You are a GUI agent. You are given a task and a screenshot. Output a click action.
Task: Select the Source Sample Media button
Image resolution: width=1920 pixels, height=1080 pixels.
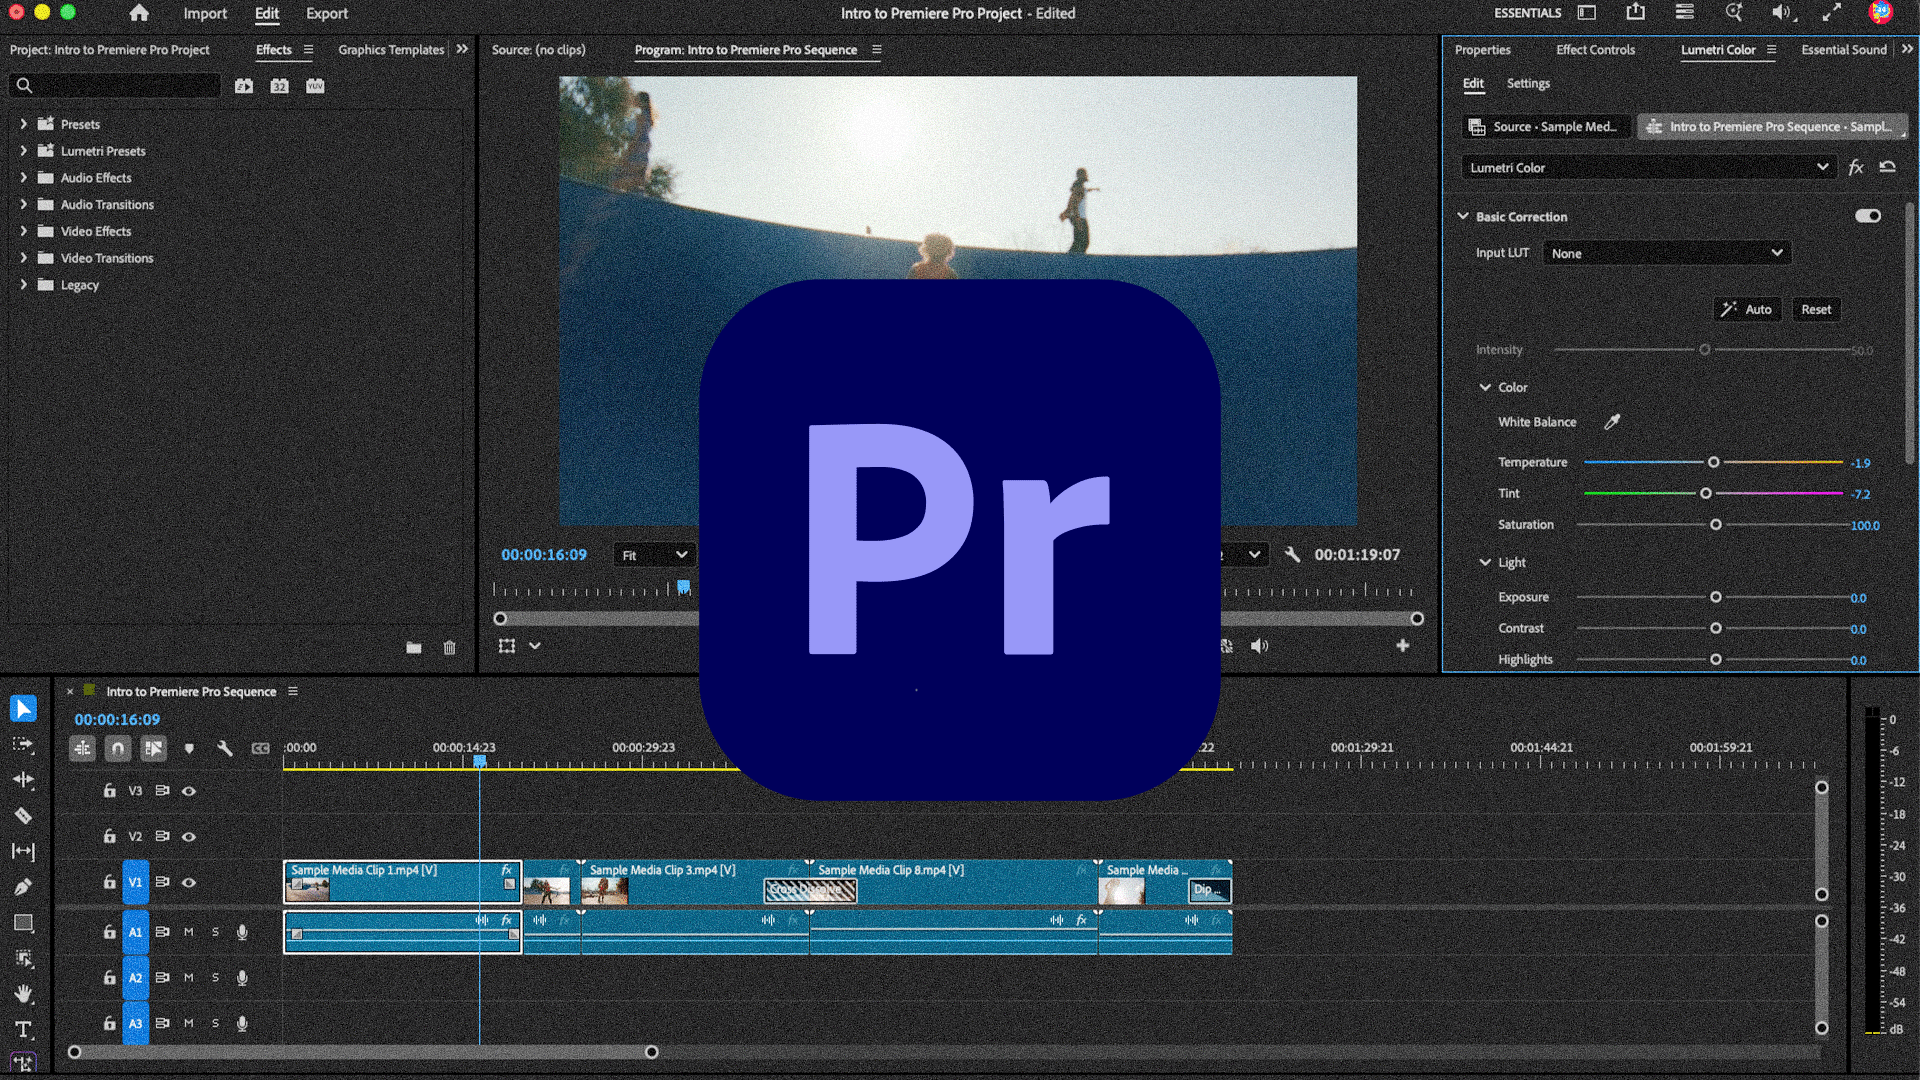tap(1546, 127)
